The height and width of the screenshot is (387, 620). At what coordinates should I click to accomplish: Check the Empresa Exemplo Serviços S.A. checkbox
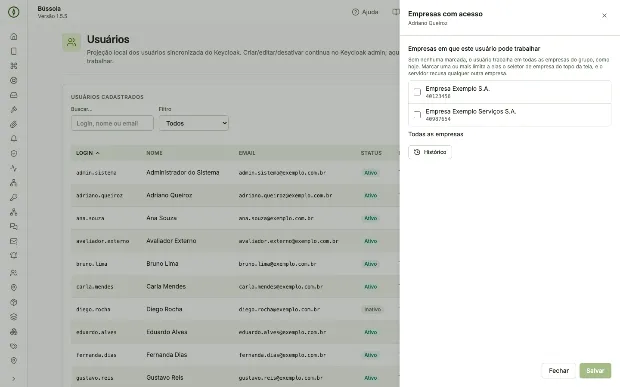[x=417, y=115]
